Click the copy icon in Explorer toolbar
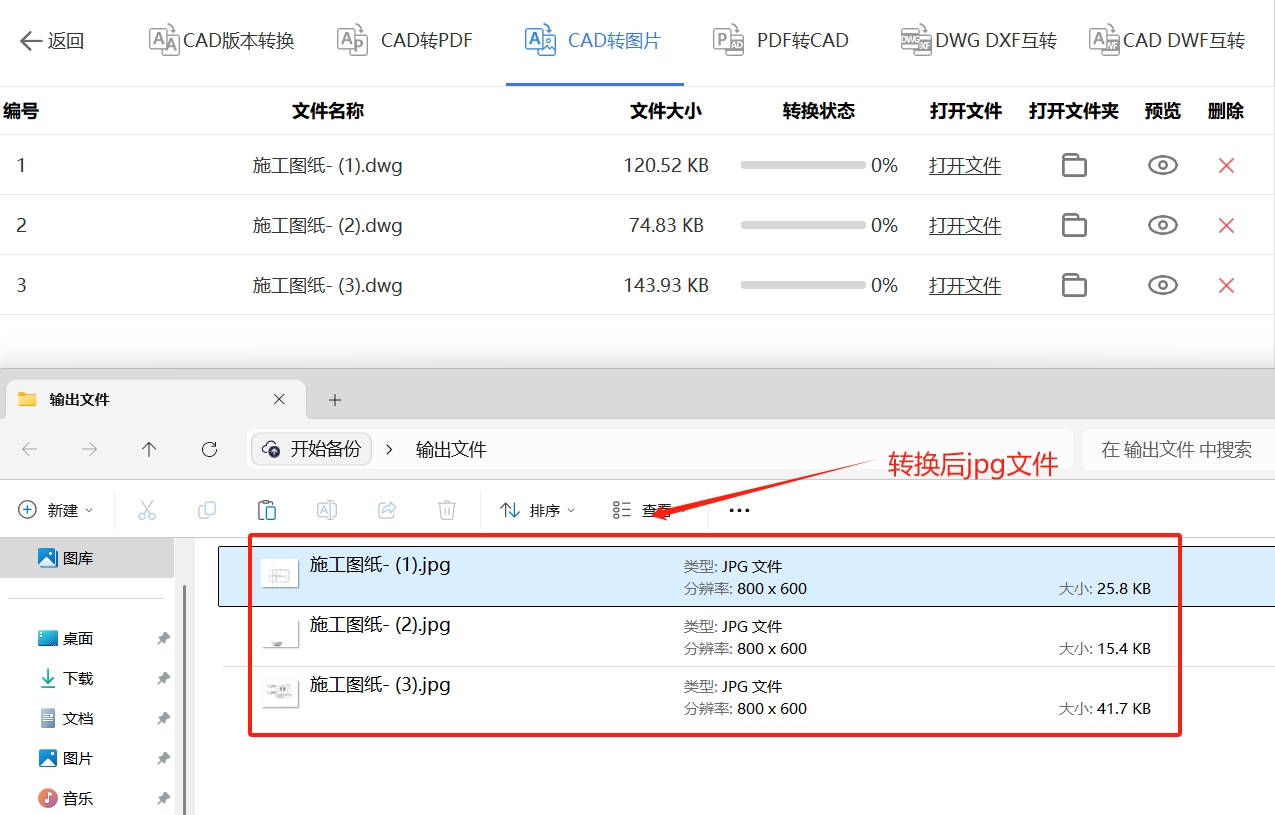The width and height of the screenshot is (1275, 815). [207, 510]
